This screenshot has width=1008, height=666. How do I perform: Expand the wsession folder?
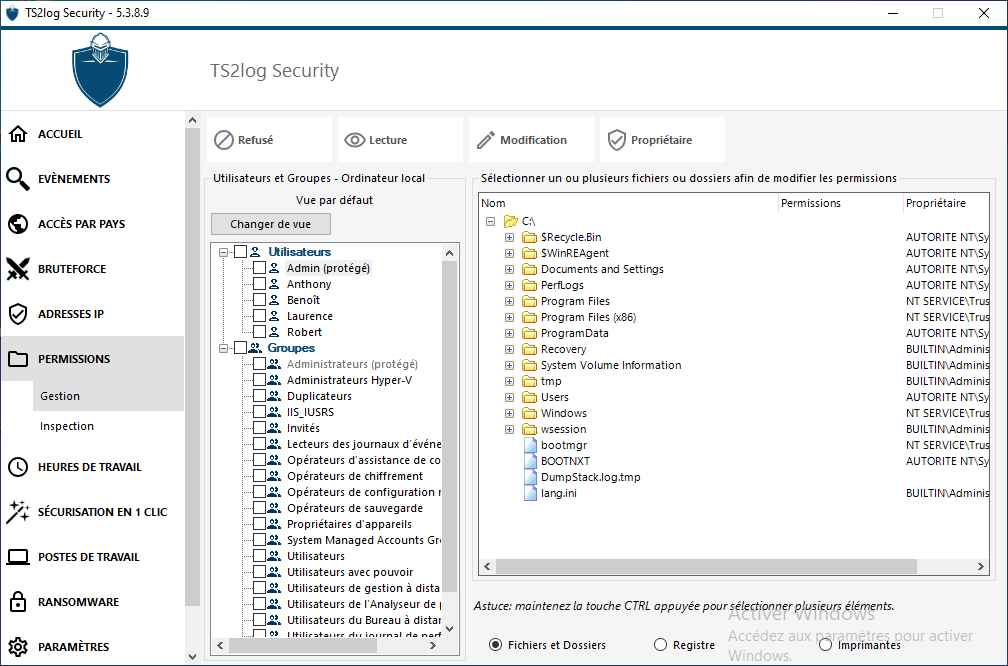(x=509, y=429)
